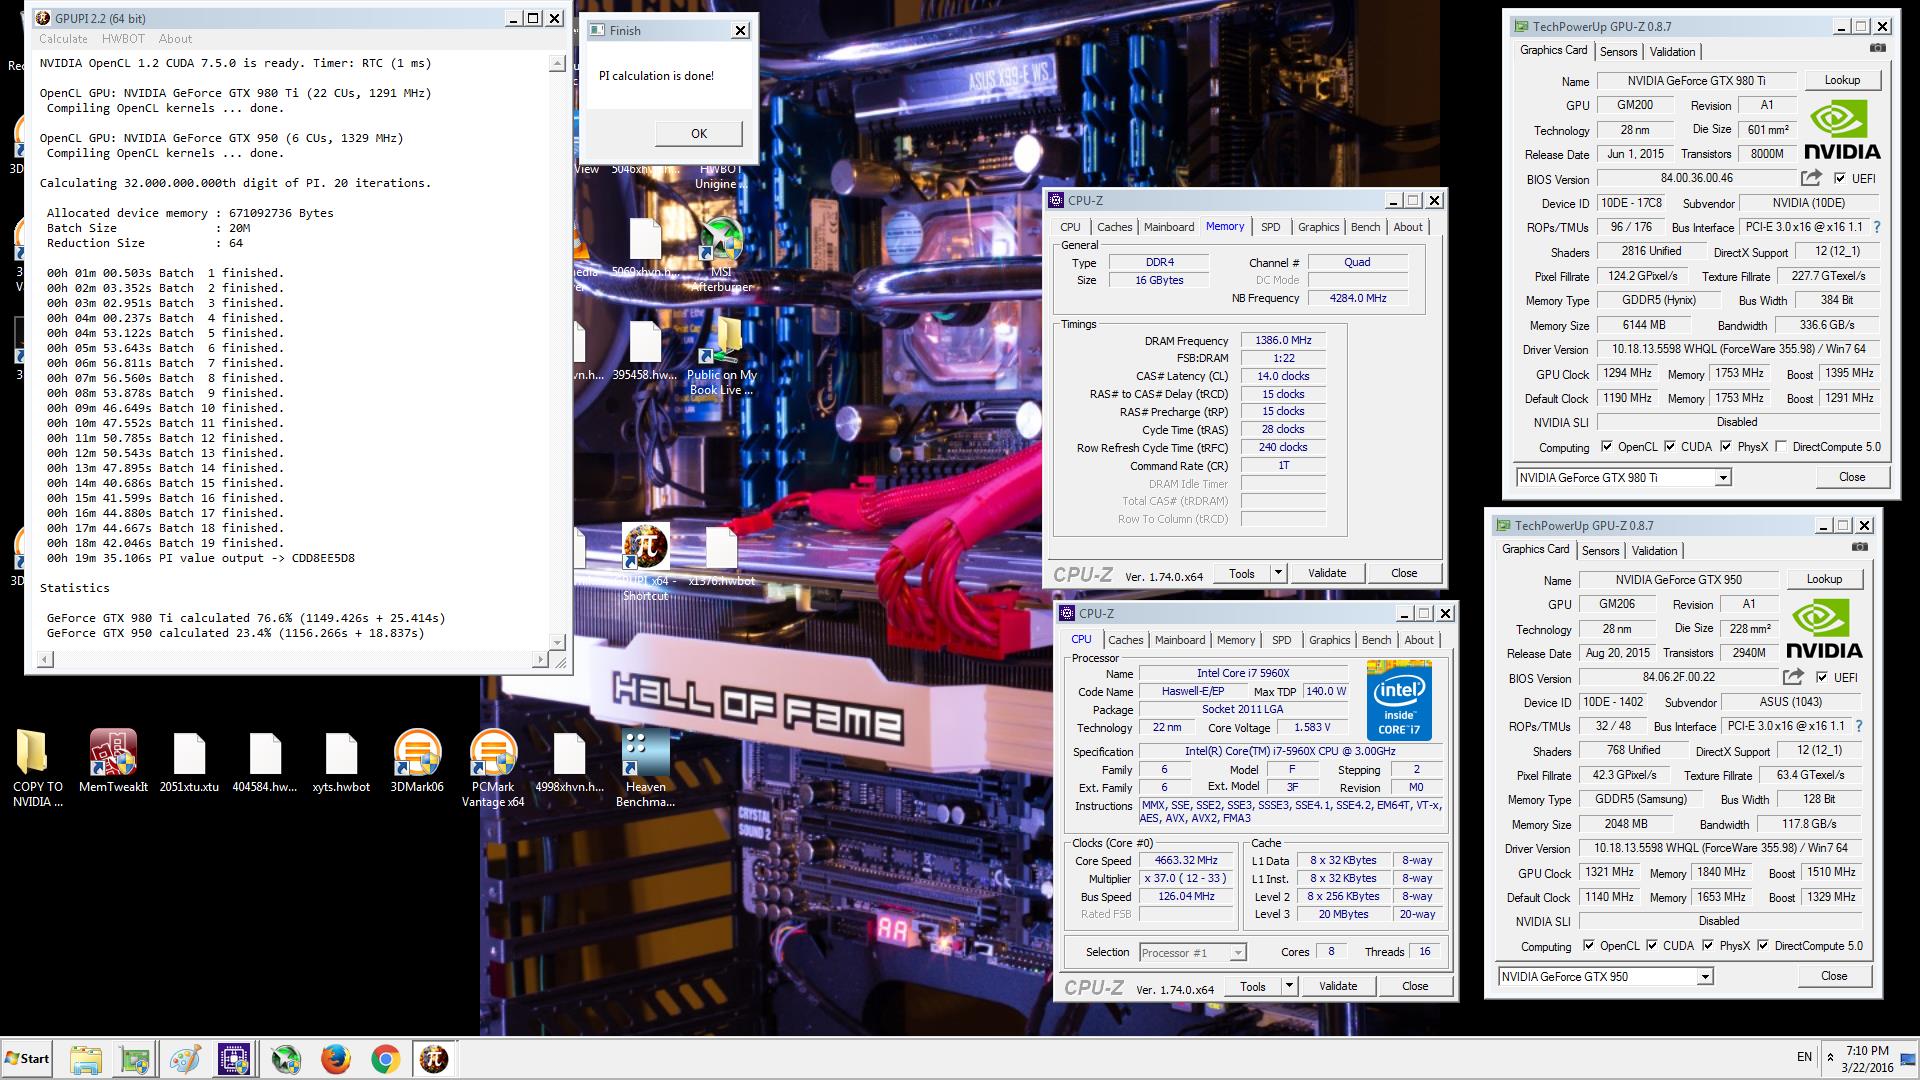The height and width of the screenshot is (1080, 1920).
Task: Click GPUPI horizontal scroll-right arrow
Action: 540,659
